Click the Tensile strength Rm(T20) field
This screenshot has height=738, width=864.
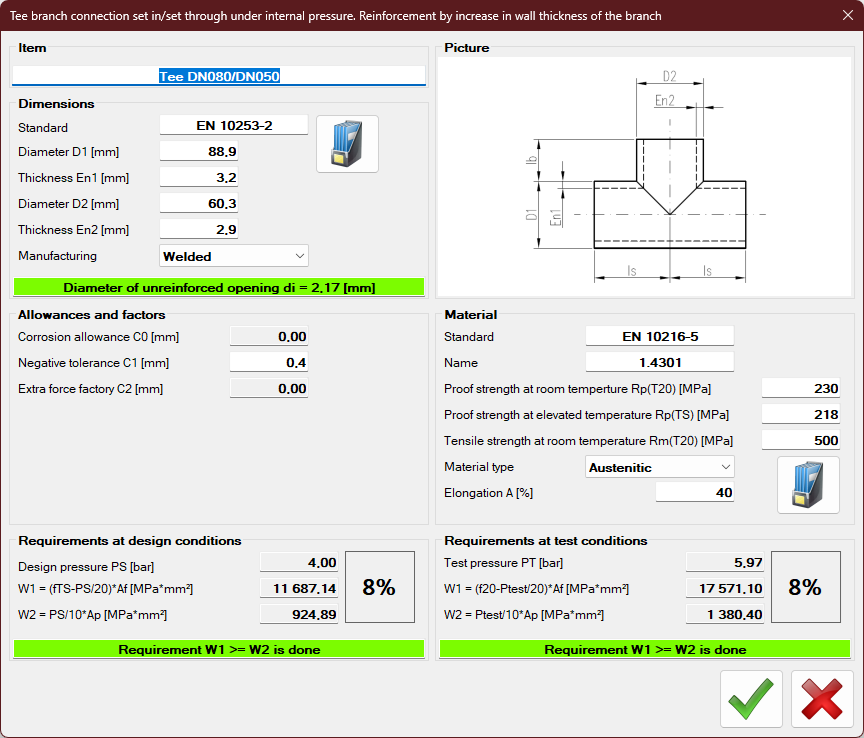click(800, 441)
